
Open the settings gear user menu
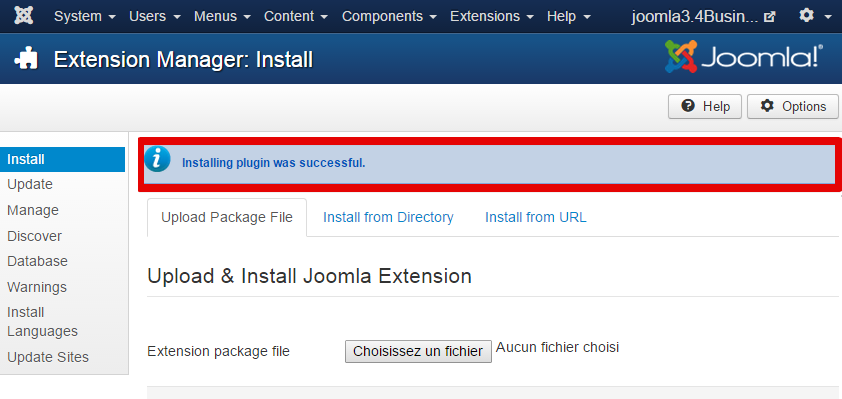tap(814, 16)
